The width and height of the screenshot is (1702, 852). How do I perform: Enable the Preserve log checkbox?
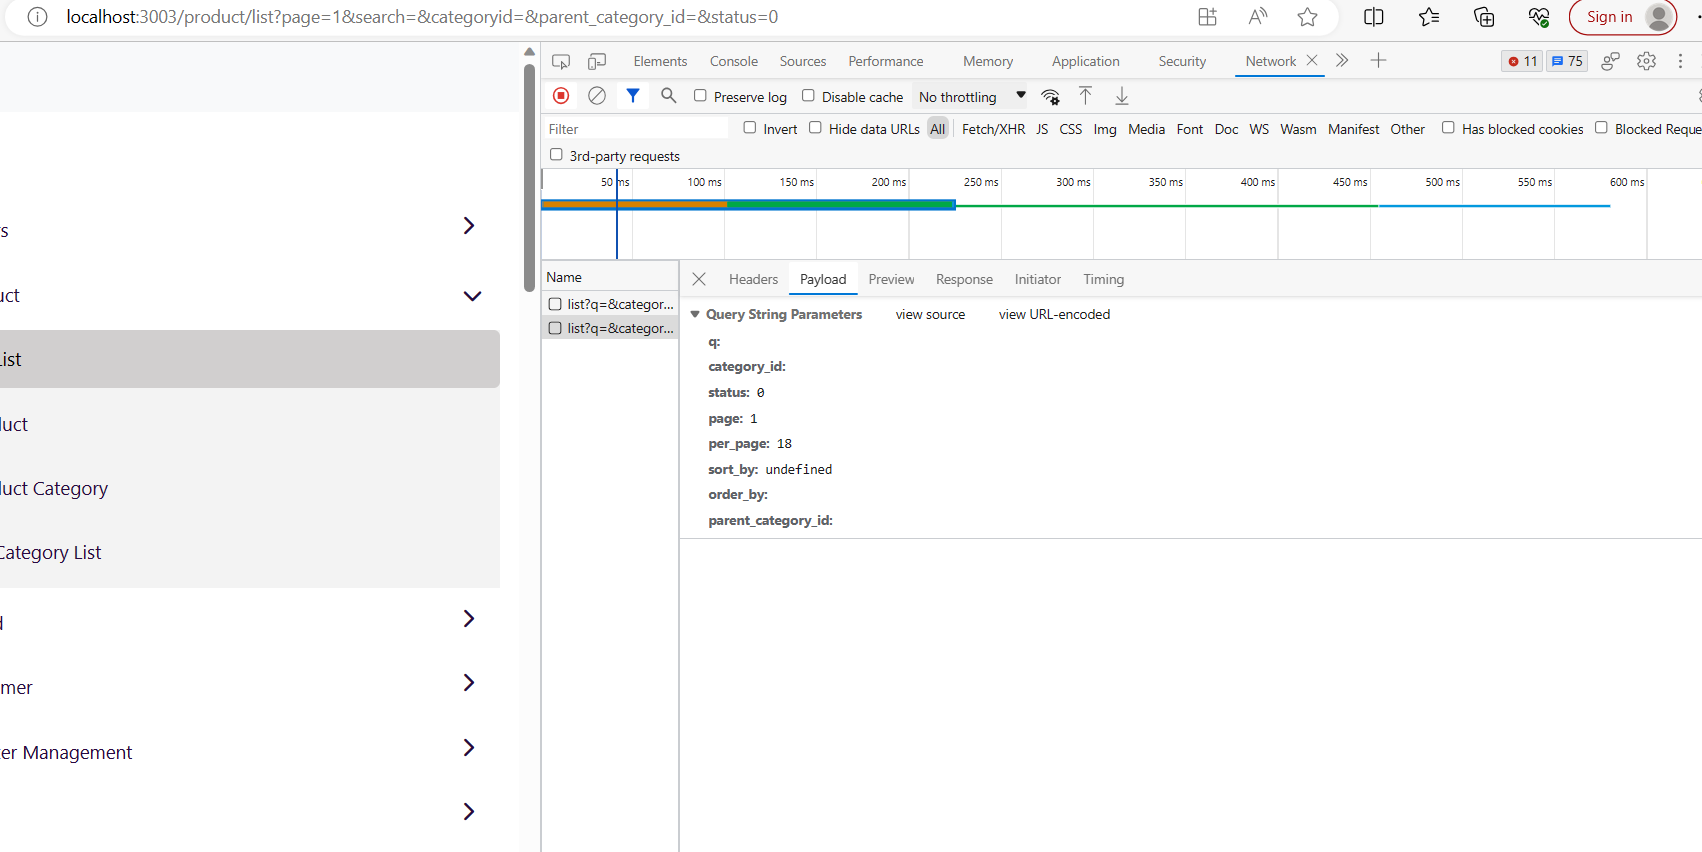point(700,96)
